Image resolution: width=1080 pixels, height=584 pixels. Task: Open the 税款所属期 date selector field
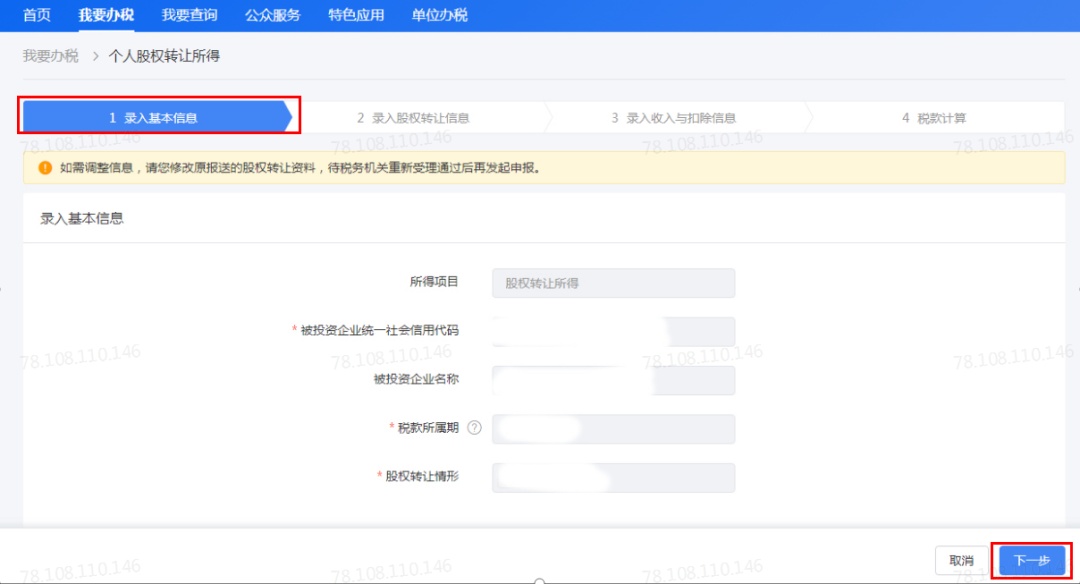[x=613, y=429]
